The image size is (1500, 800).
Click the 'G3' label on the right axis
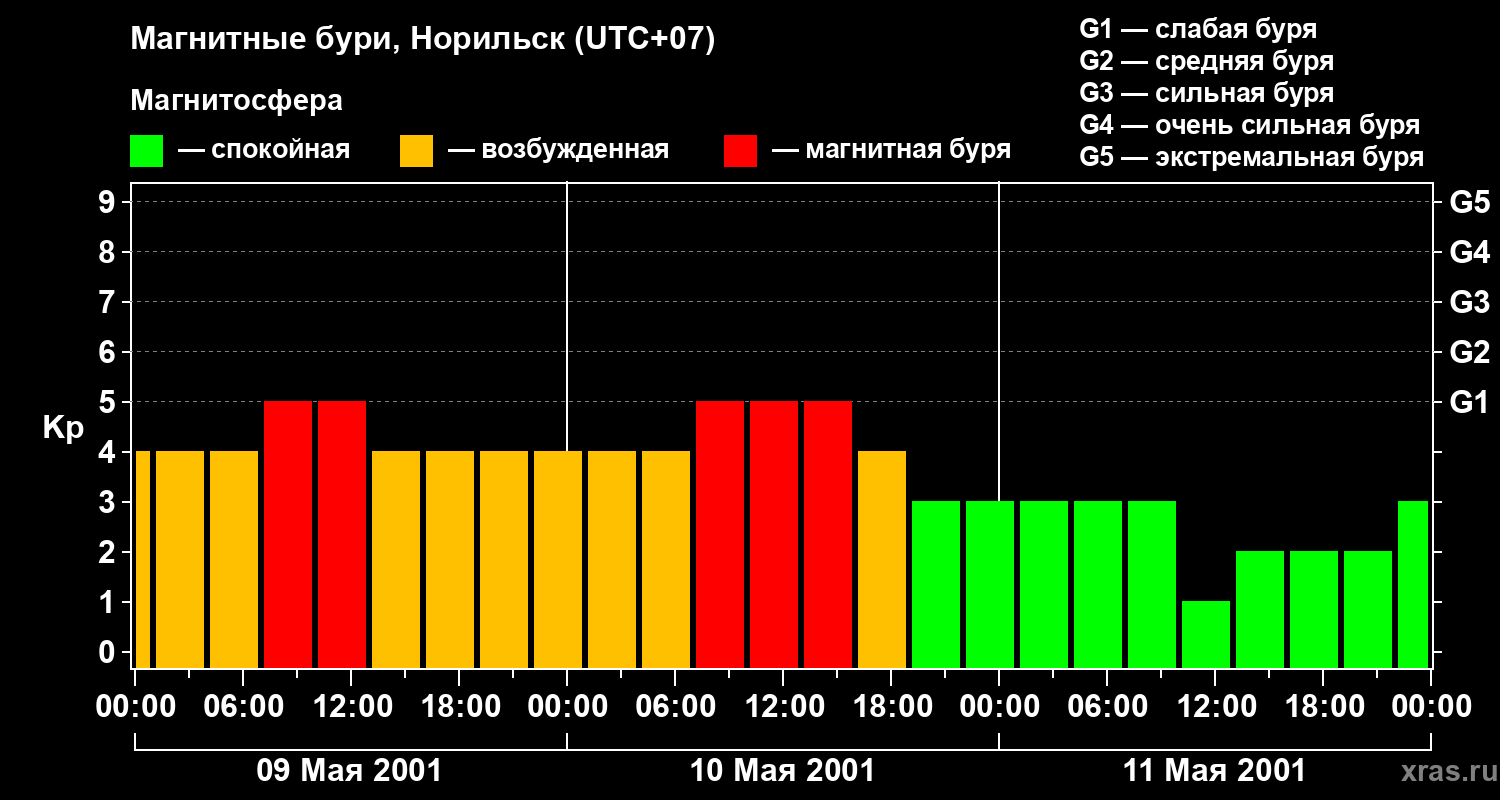pyautogui.click(x=1469, y=302)
